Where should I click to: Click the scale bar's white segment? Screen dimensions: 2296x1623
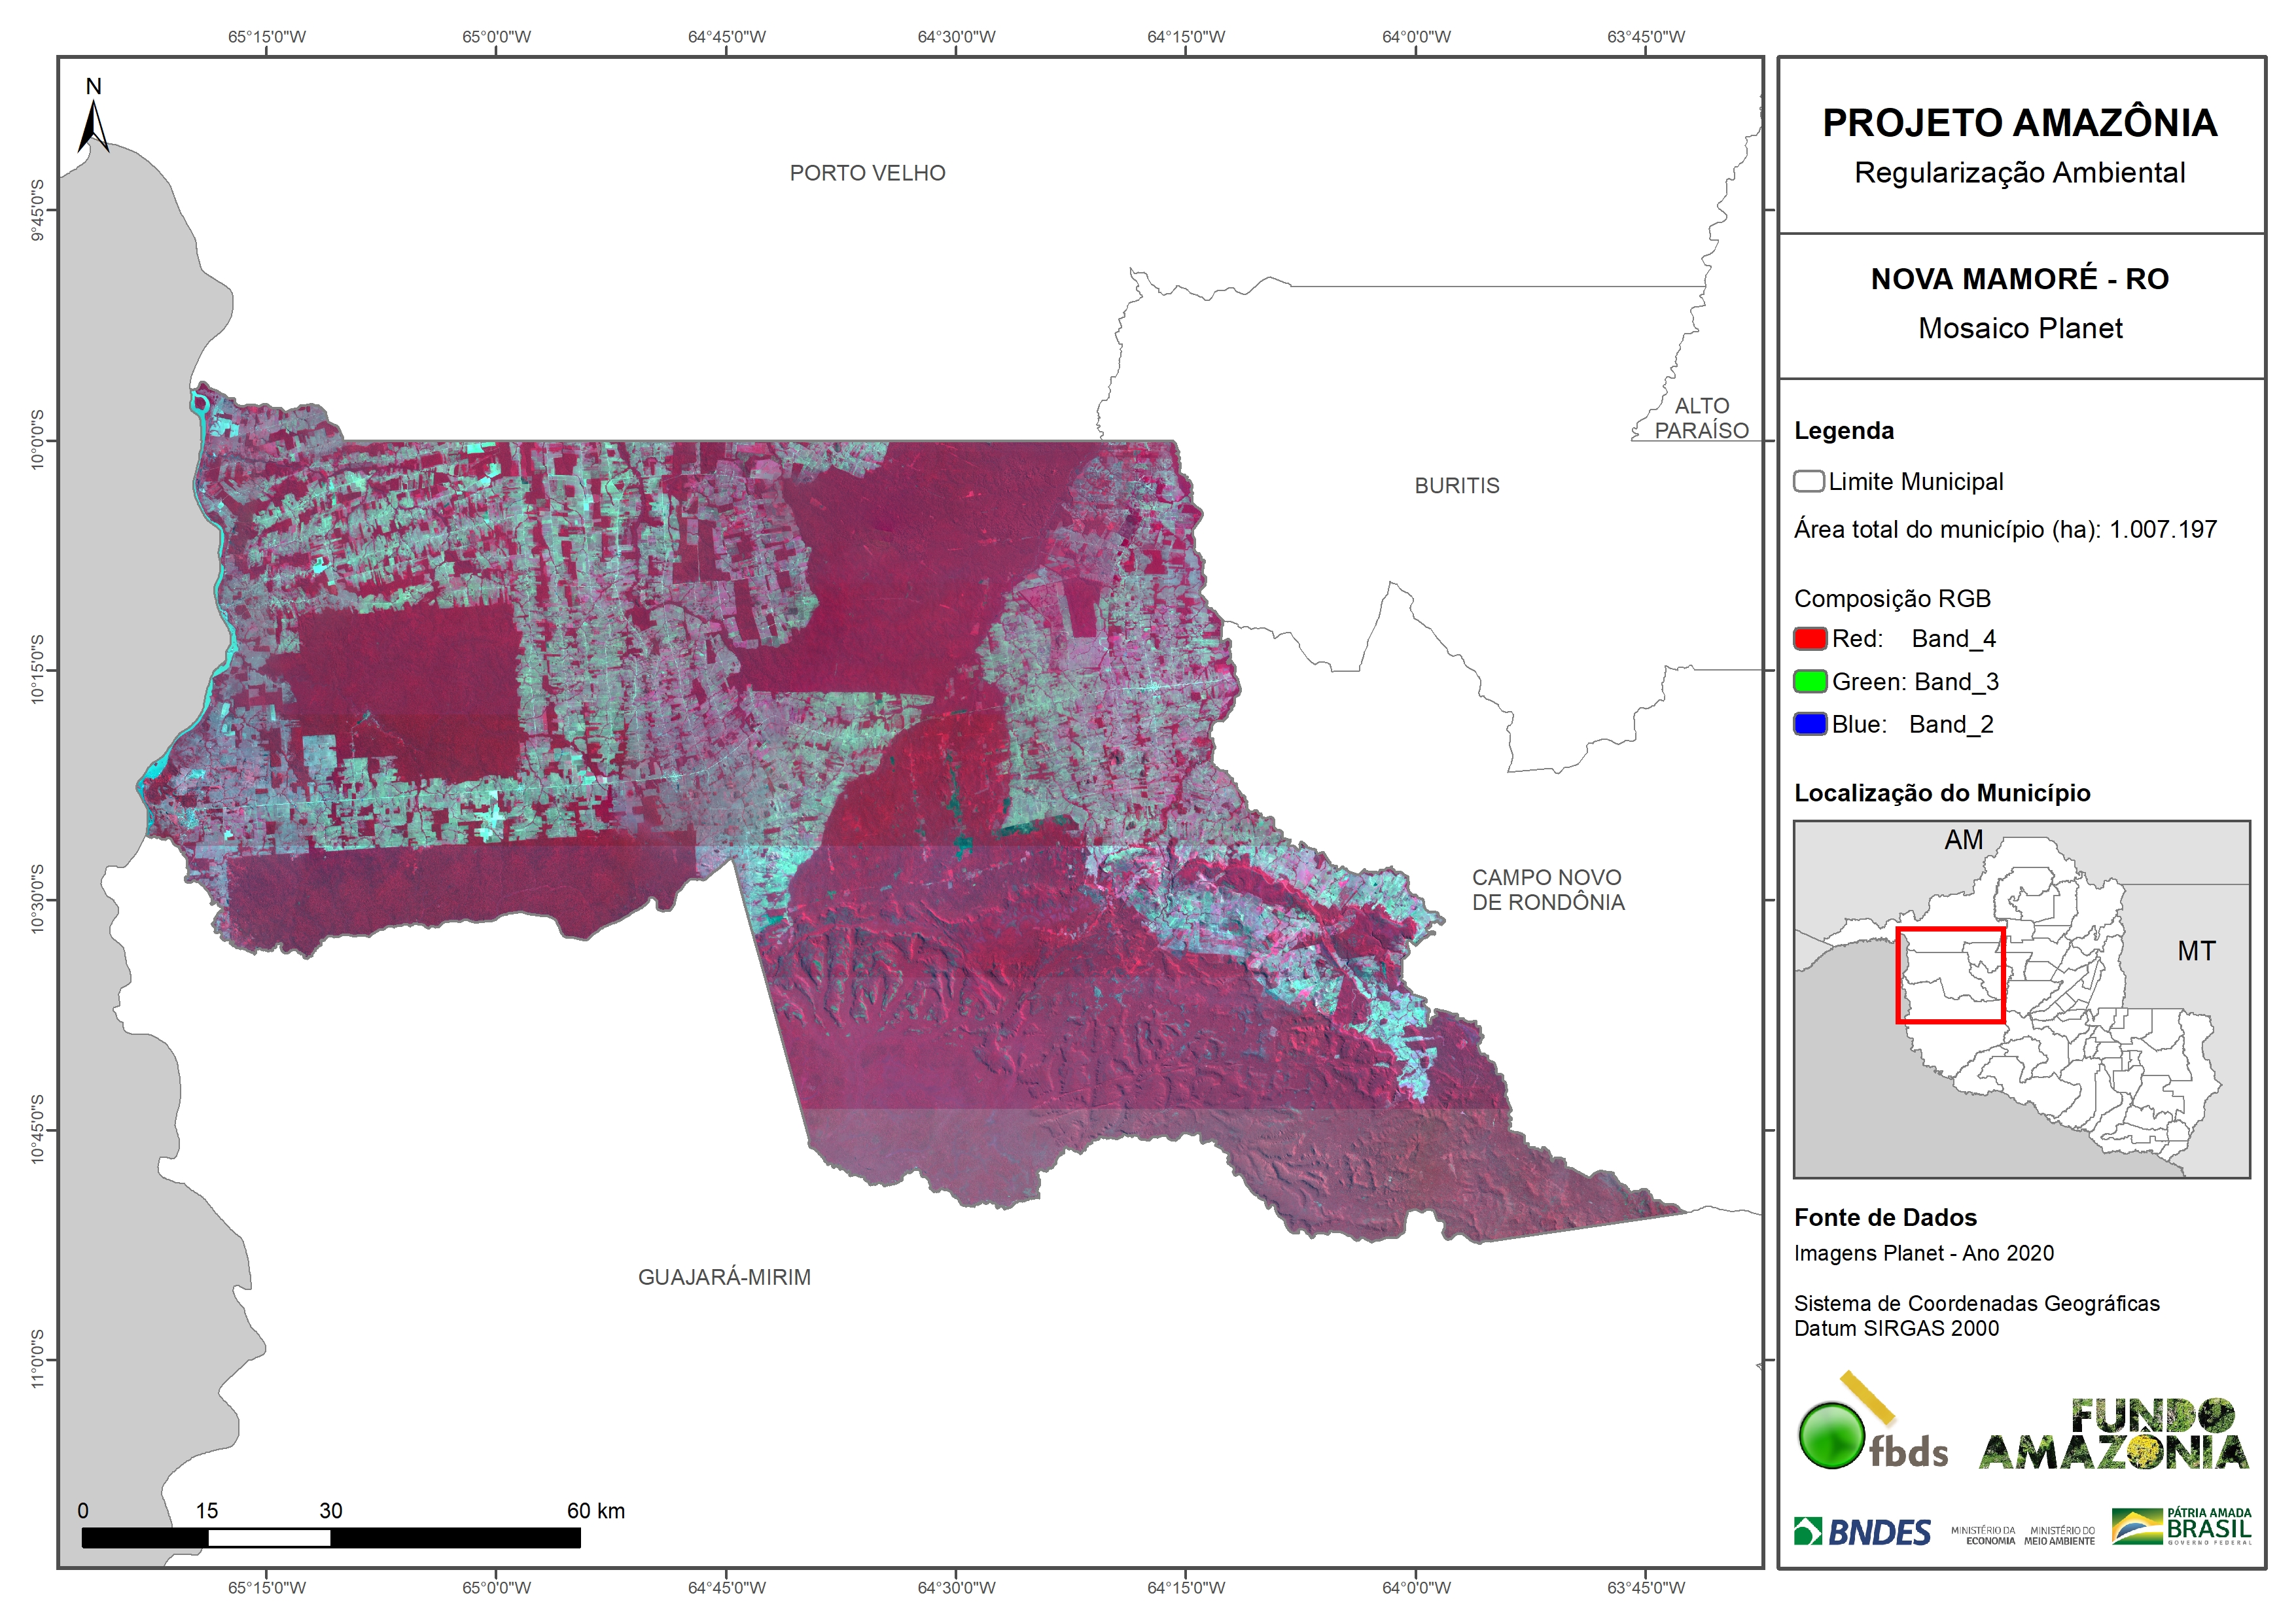click(x=269, y=1538)
